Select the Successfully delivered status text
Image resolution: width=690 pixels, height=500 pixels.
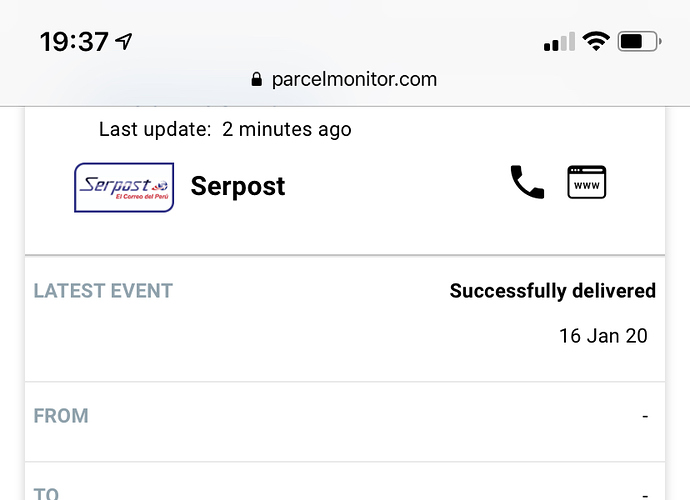pos(553,291)
